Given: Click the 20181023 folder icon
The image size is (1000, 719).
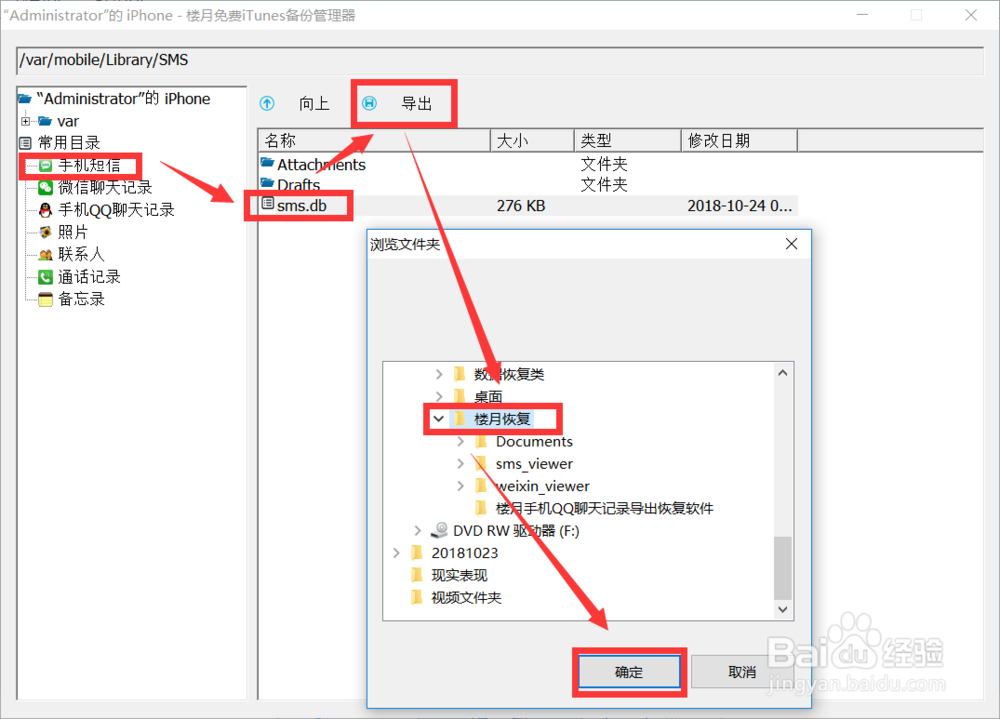Looking at the screenshot, I should 417,552.
